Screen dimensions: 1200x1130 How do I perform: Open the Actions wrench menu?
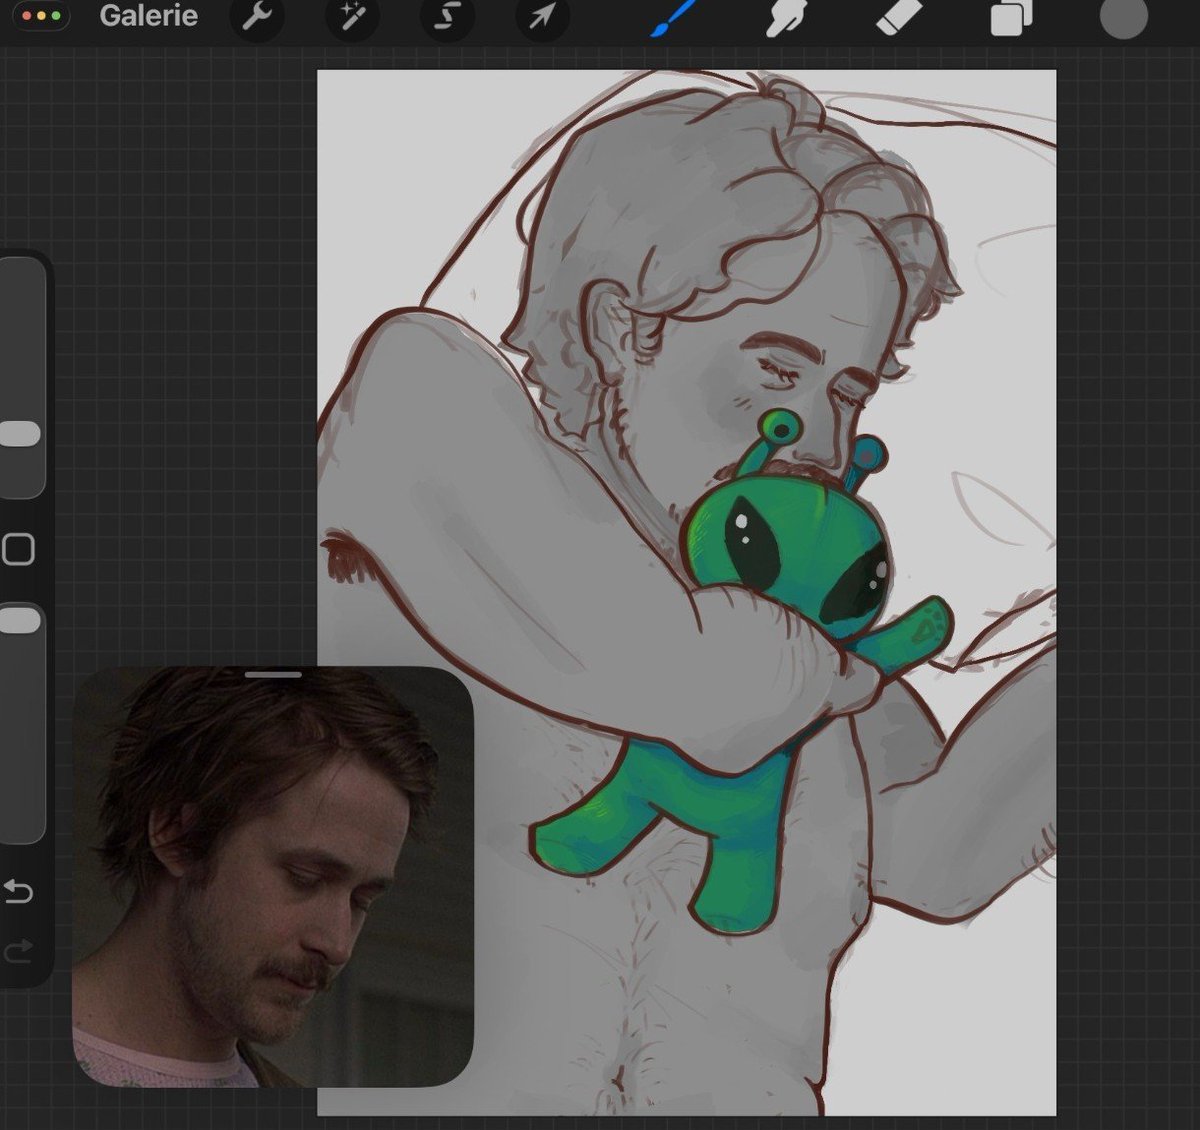tap(256, 18)
